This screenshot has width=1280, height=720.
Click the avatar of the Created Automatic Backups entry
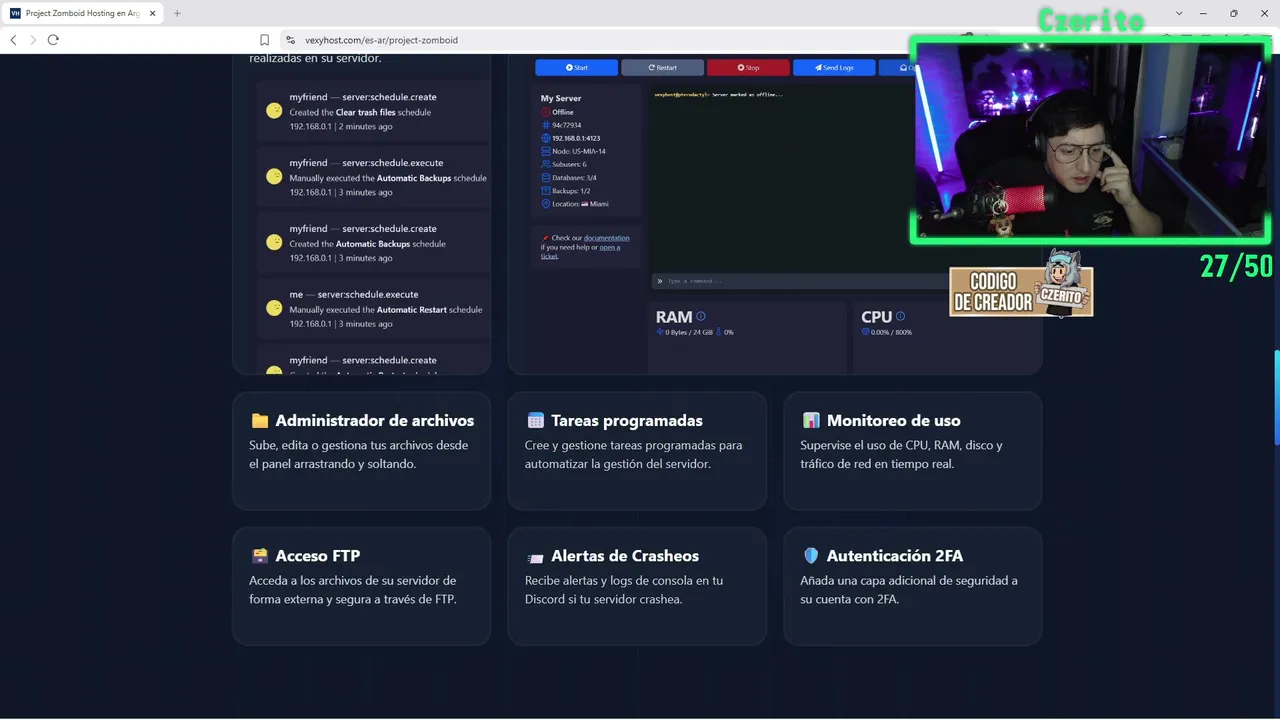(274, 243)
